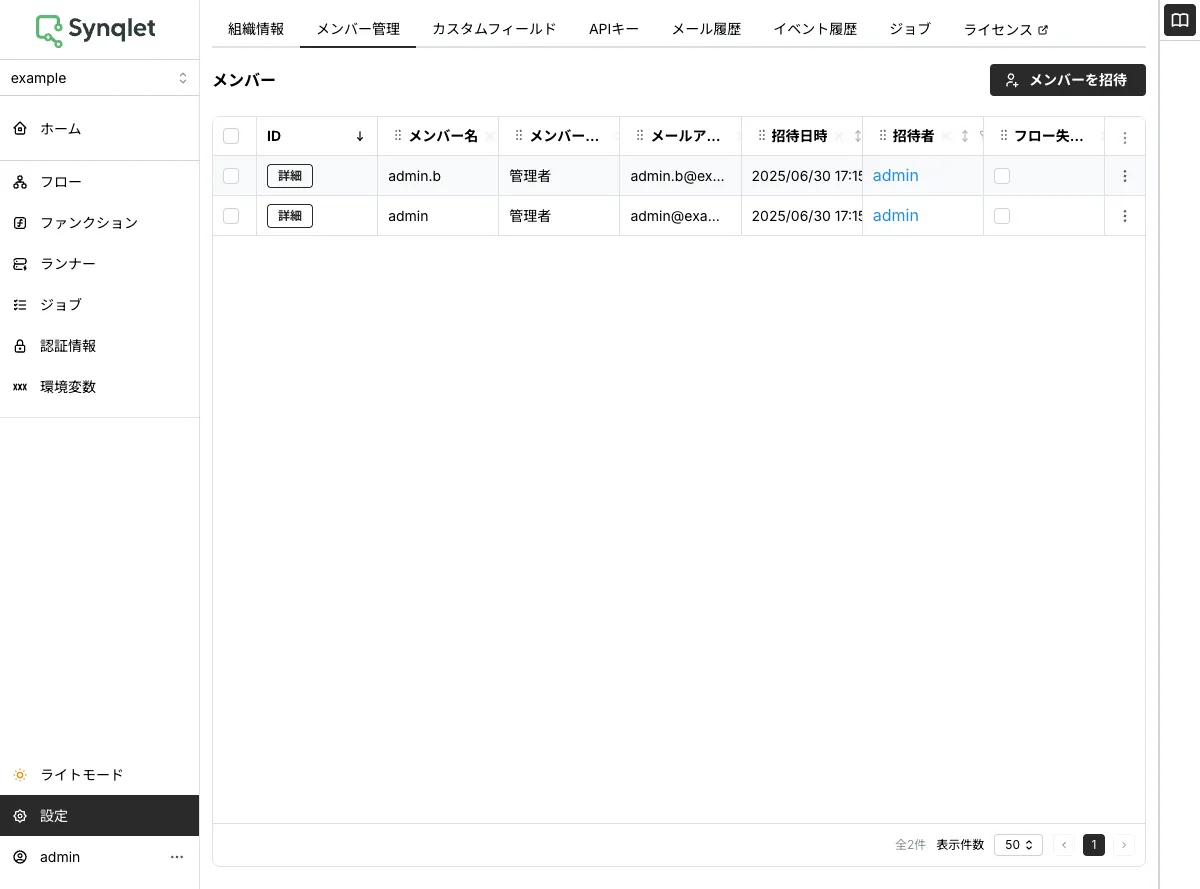Open row actions for admin@exa... row

(1125, 216)
